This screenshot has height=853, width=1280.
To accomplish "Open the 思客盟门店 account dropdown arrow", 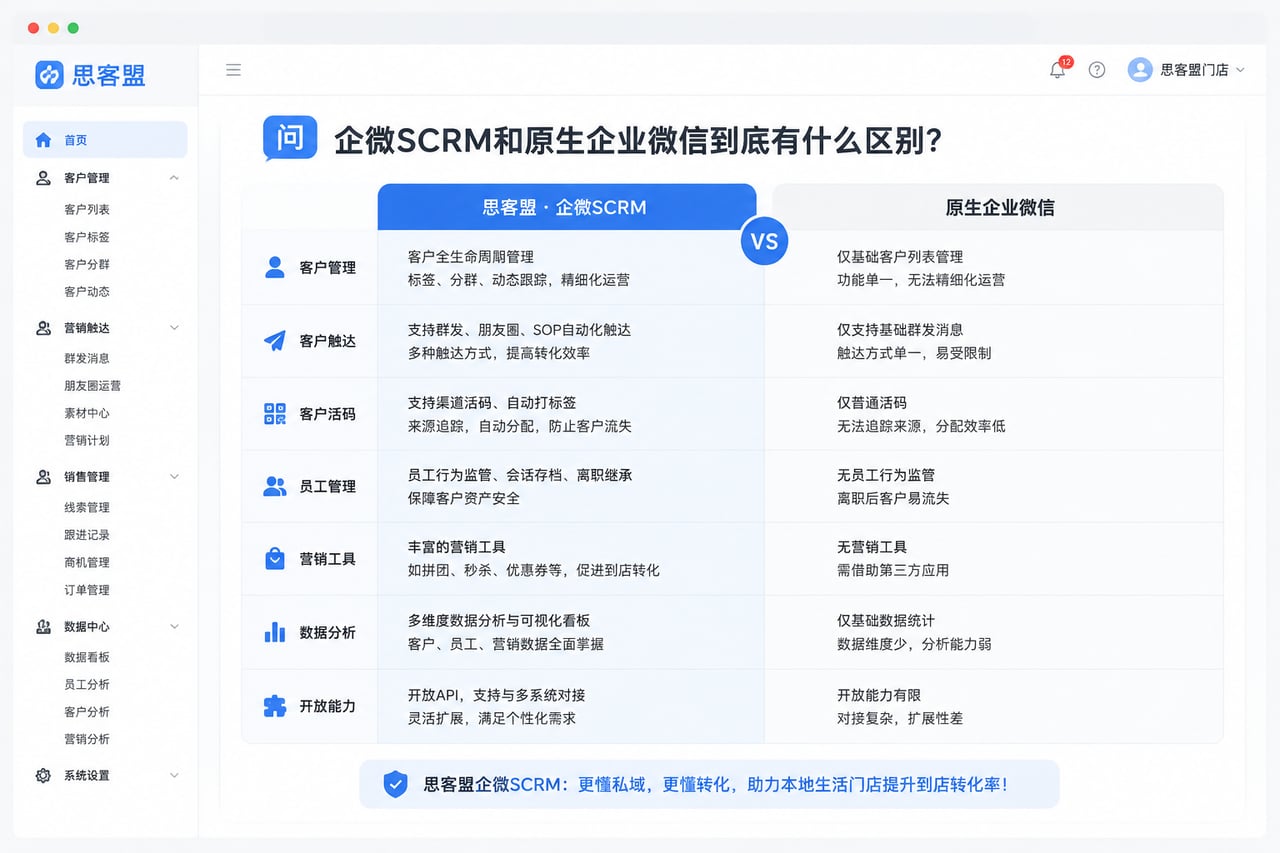I will click(1241, 70).
